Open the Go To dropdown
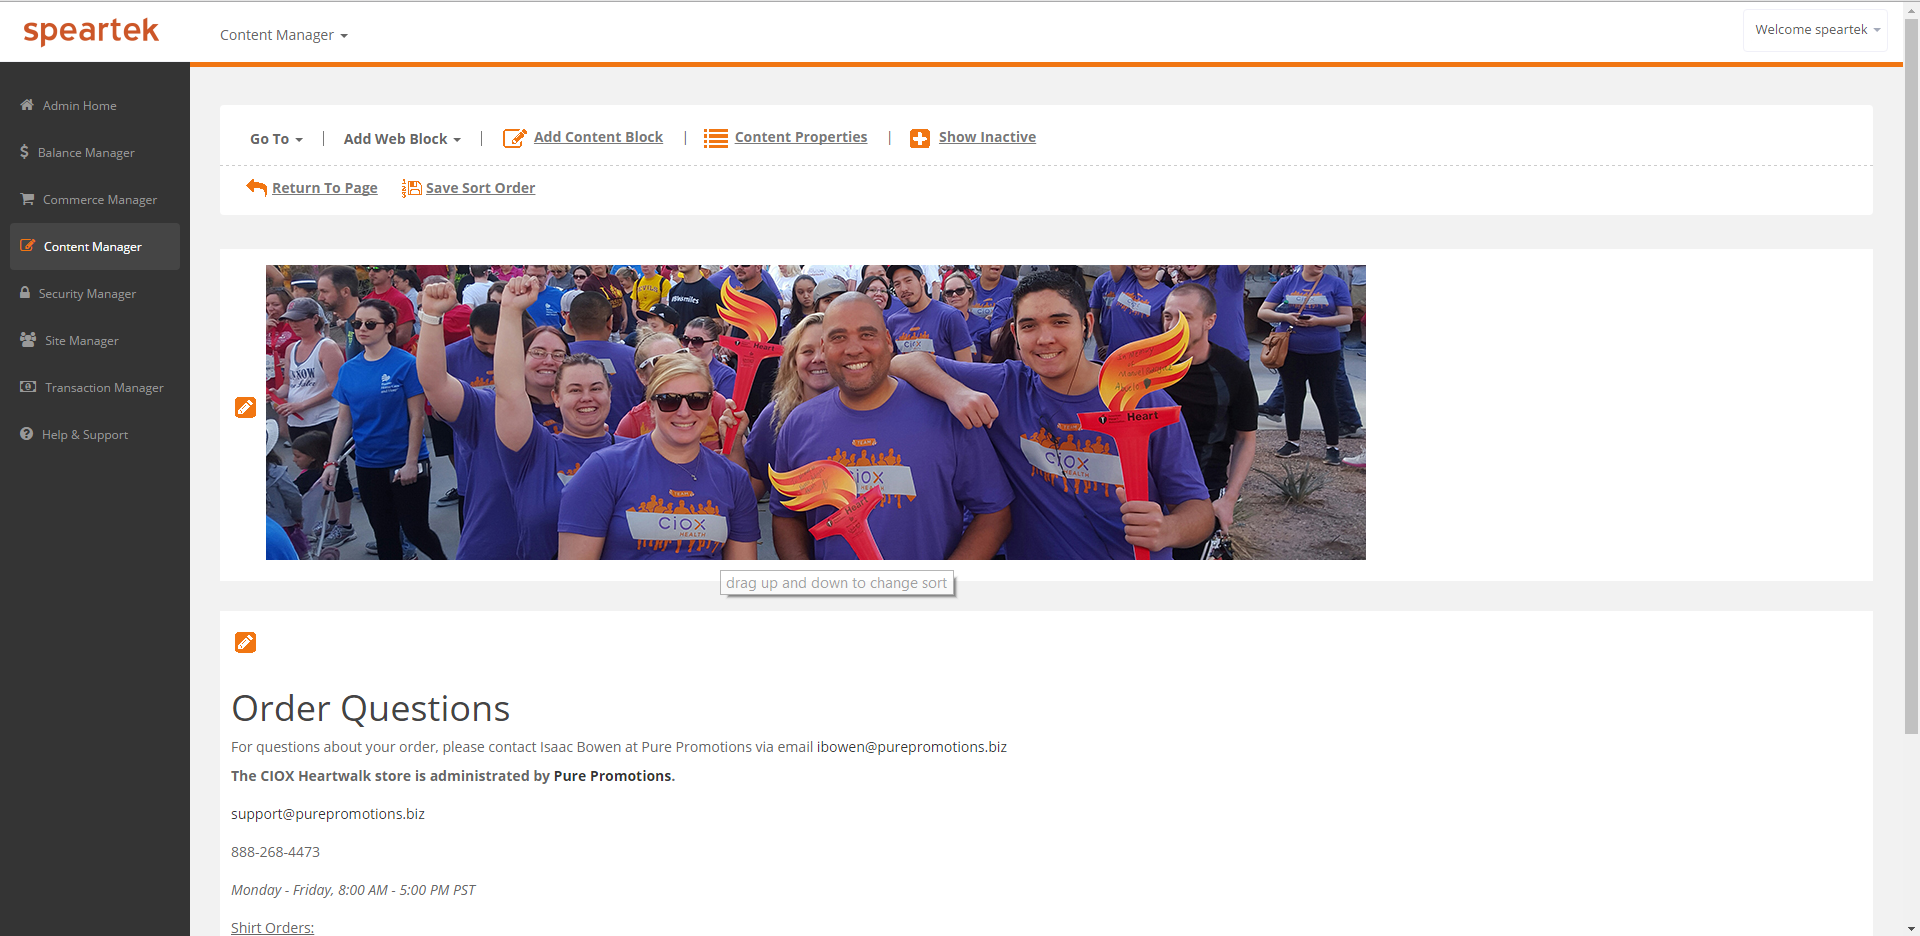Screen dimensions: 1920x936 pos(276,139)
